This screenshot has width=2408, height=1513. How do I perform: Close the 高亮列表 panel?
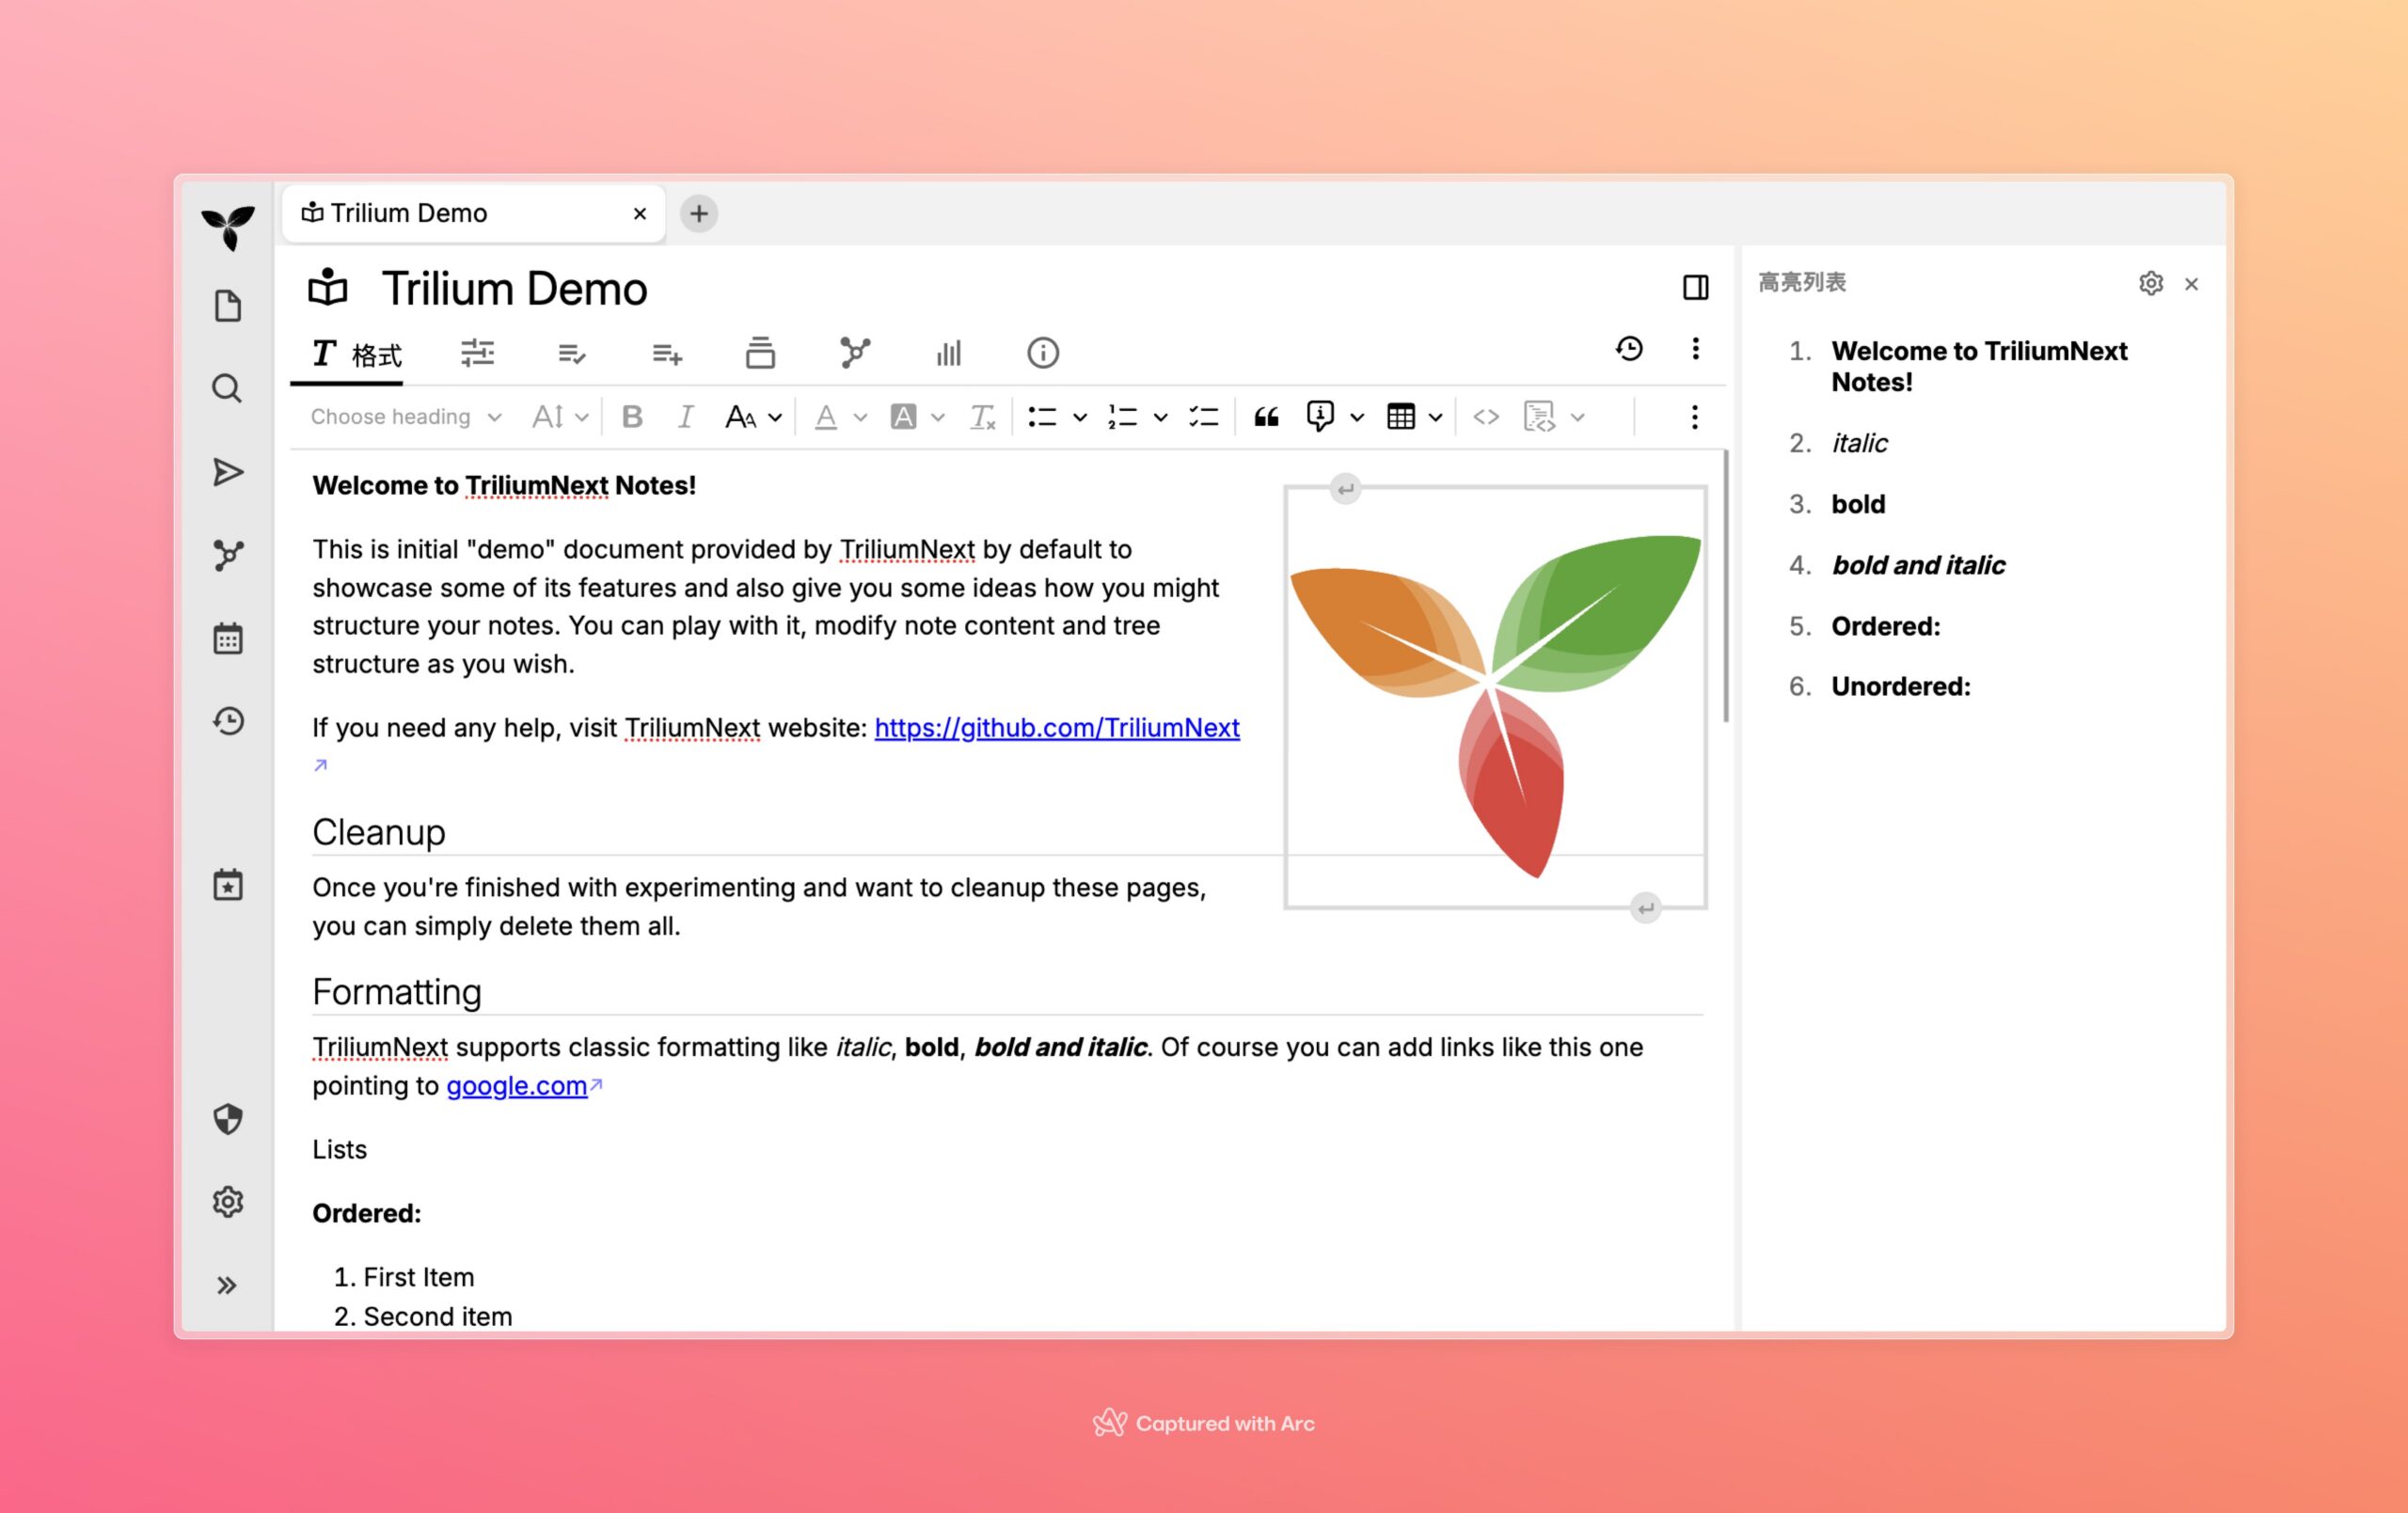[x=2191, y=285]
